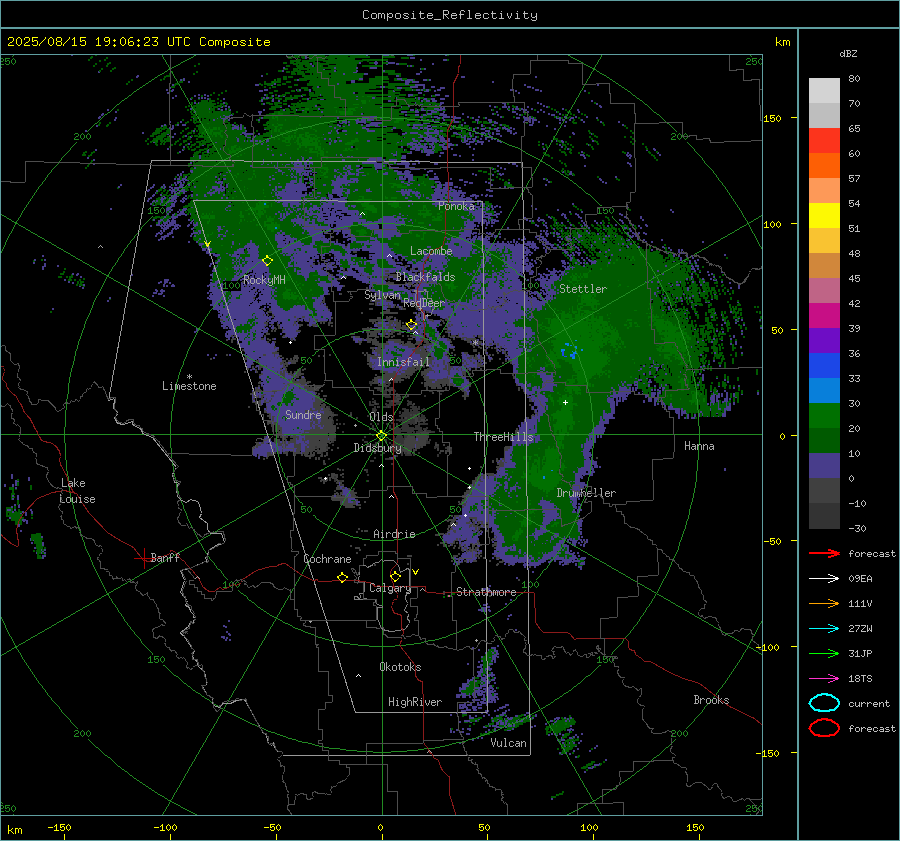This screenshot has width=900, height=841.
Task: Click the yellow diamond marker below Cochrane
Action: pos(342,578)
